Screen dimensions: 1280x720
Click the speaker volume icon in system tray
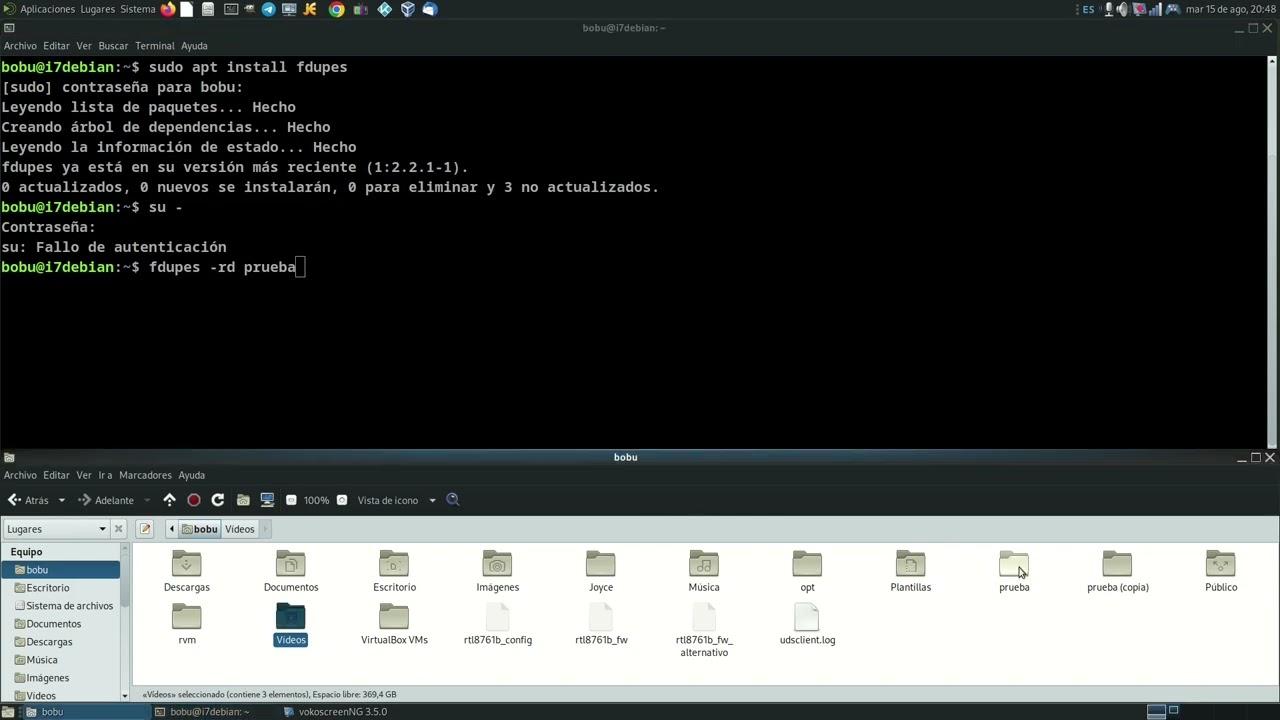click(x=1121, y=9)
